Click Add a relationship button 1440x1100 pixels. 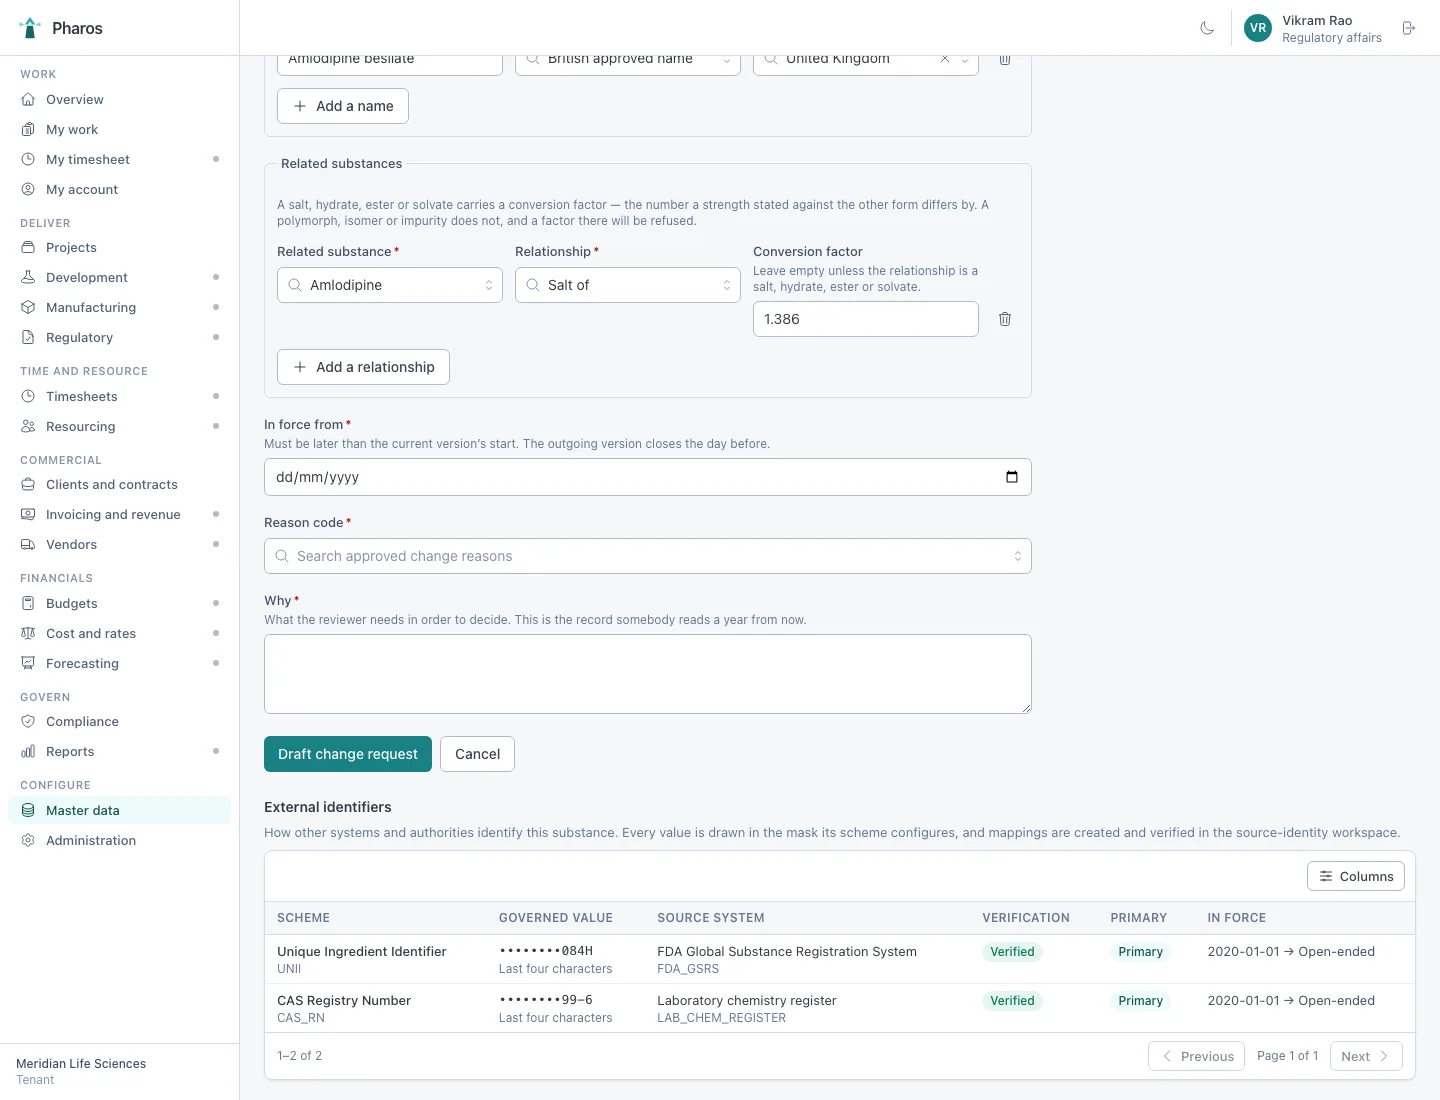tap(363, 367)
